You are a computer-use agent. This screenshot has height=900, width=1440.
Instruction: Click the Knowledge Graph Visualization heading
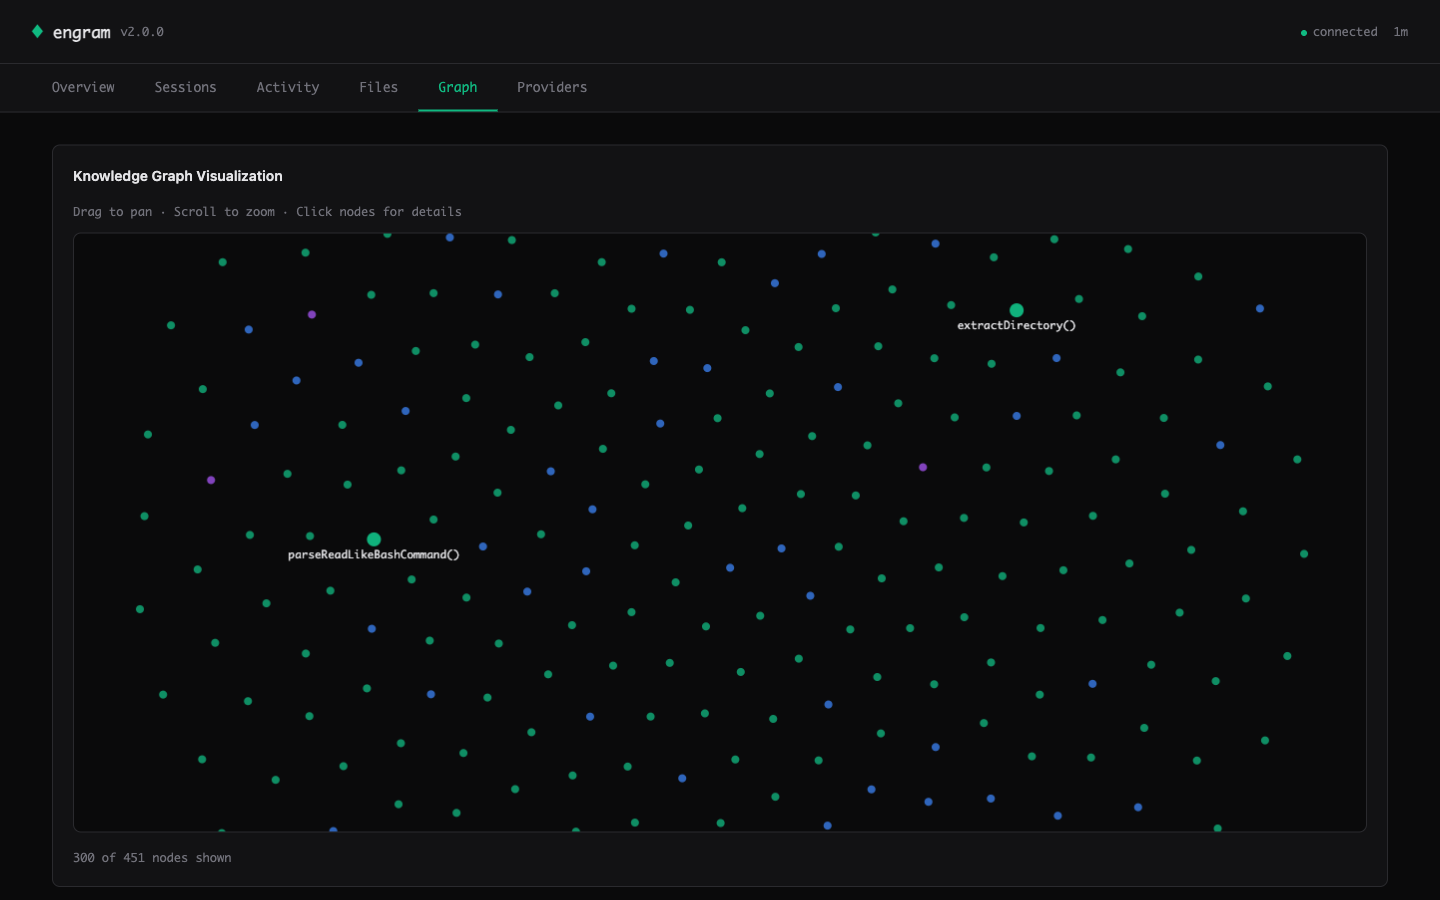(178, 176)
